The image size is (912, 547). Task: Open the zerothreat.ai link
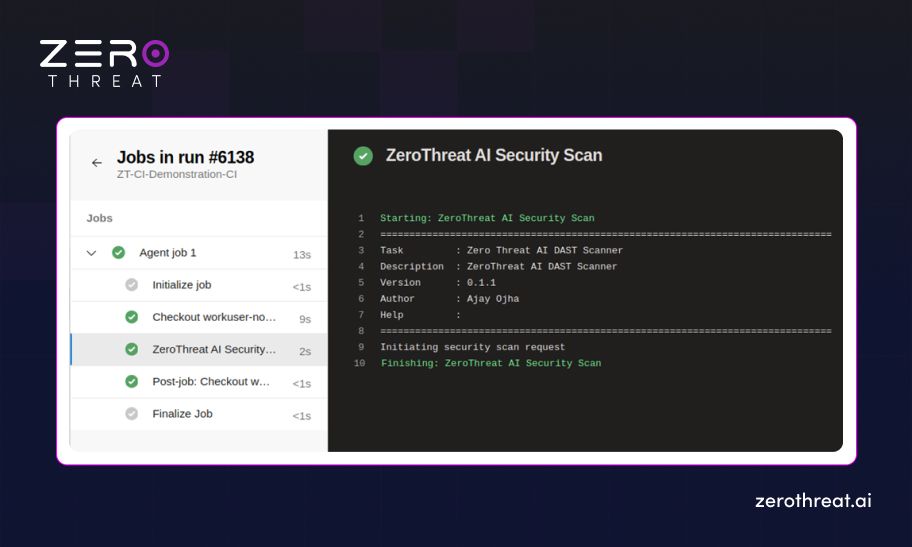pos(813,500)
